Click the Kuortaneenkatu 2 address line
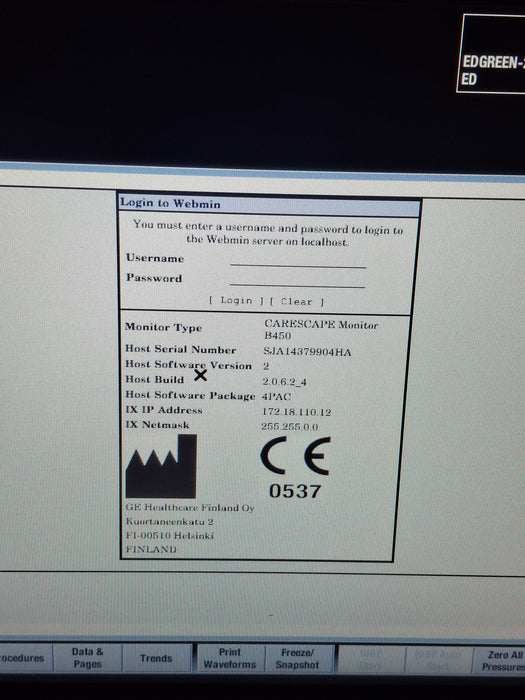 point(170,521)
